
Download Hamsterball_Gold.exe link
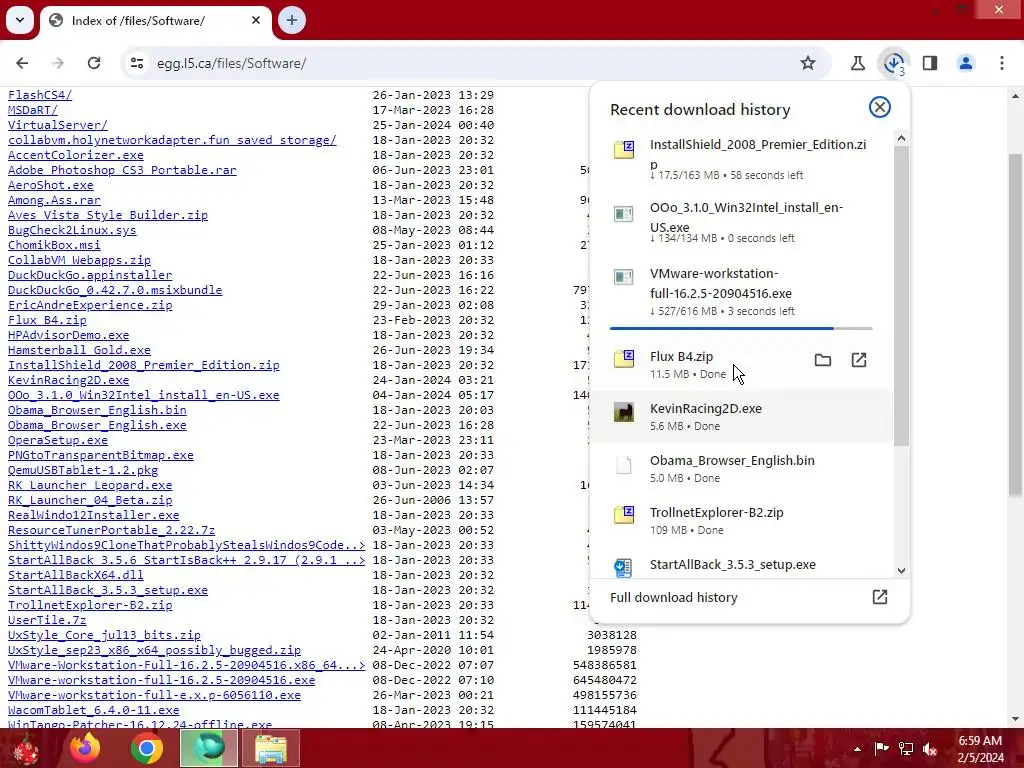click(79, 350)
